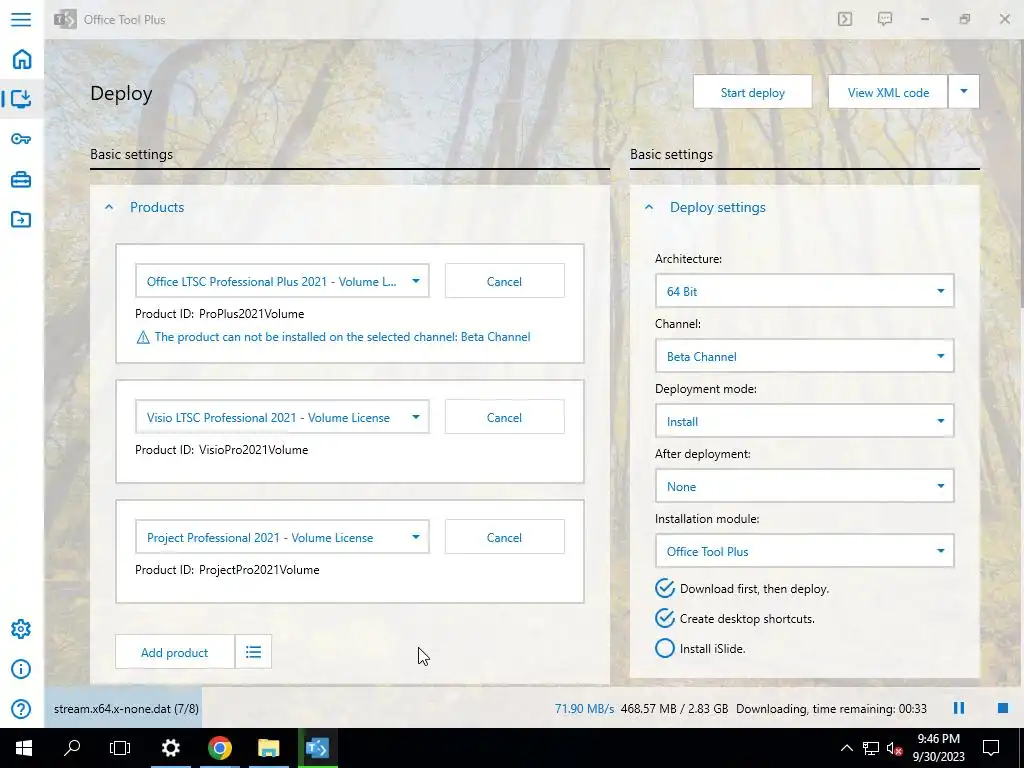Click the channel warning triangle icon
The width and height of the screenshot is (1024, 768).
tap(142, 338)
